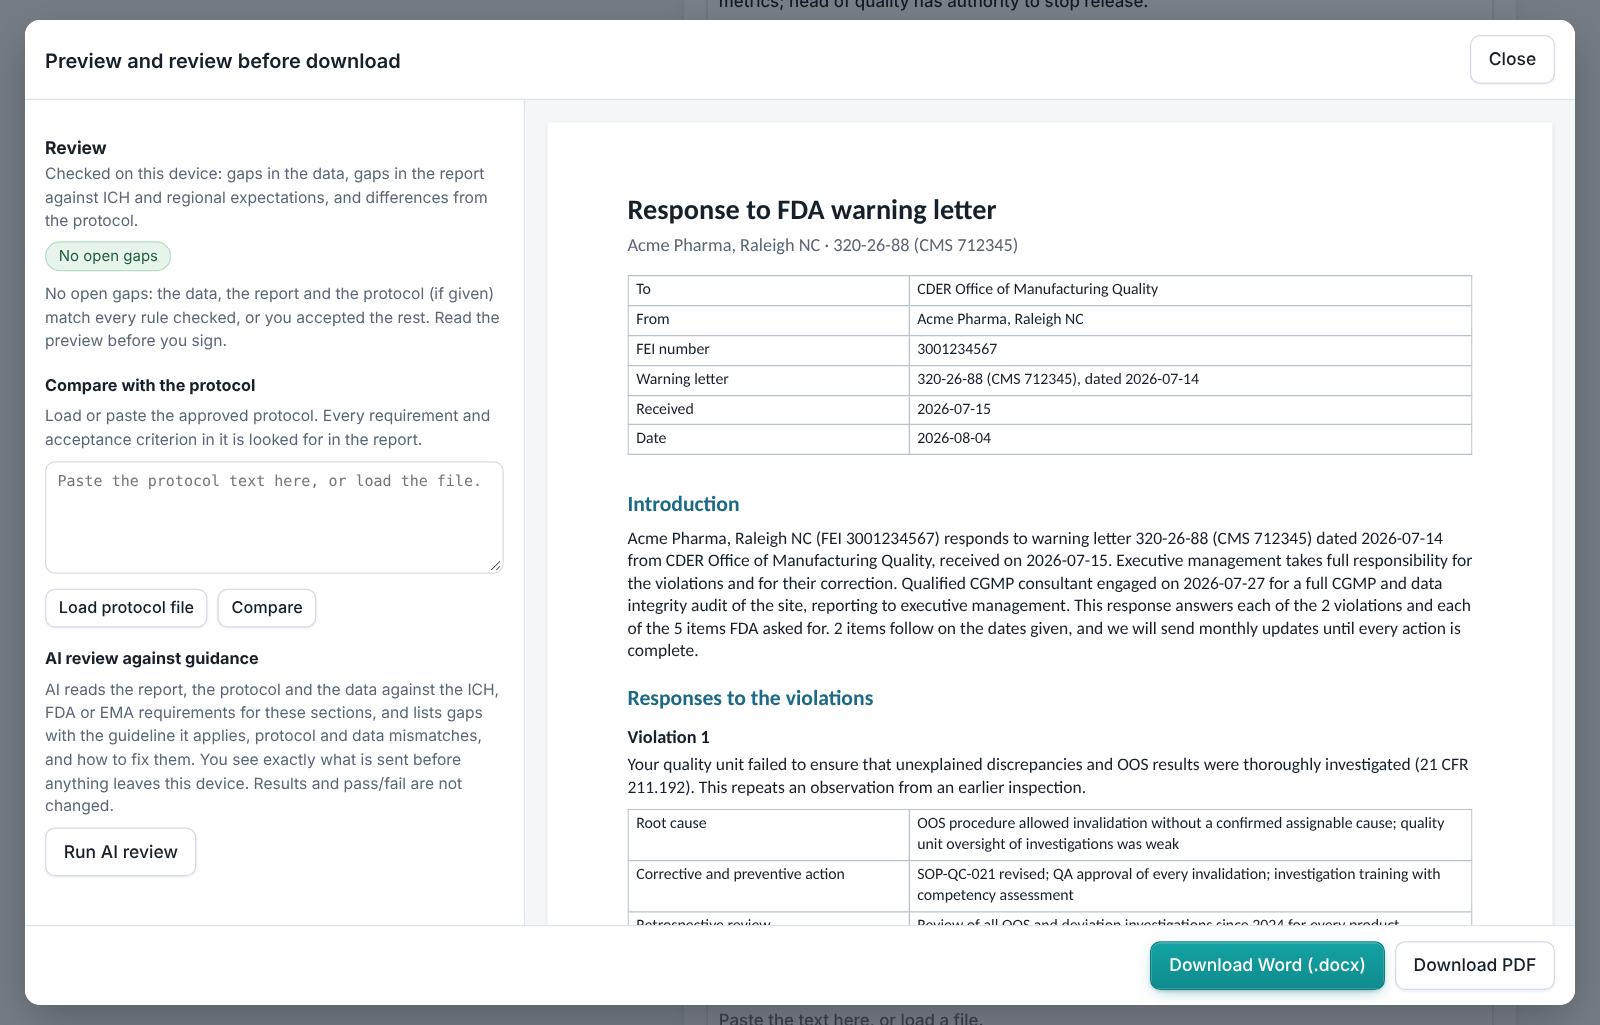Click 'Corrective and preventive action' row label
1600x1025 pixels.
(740, 874)
